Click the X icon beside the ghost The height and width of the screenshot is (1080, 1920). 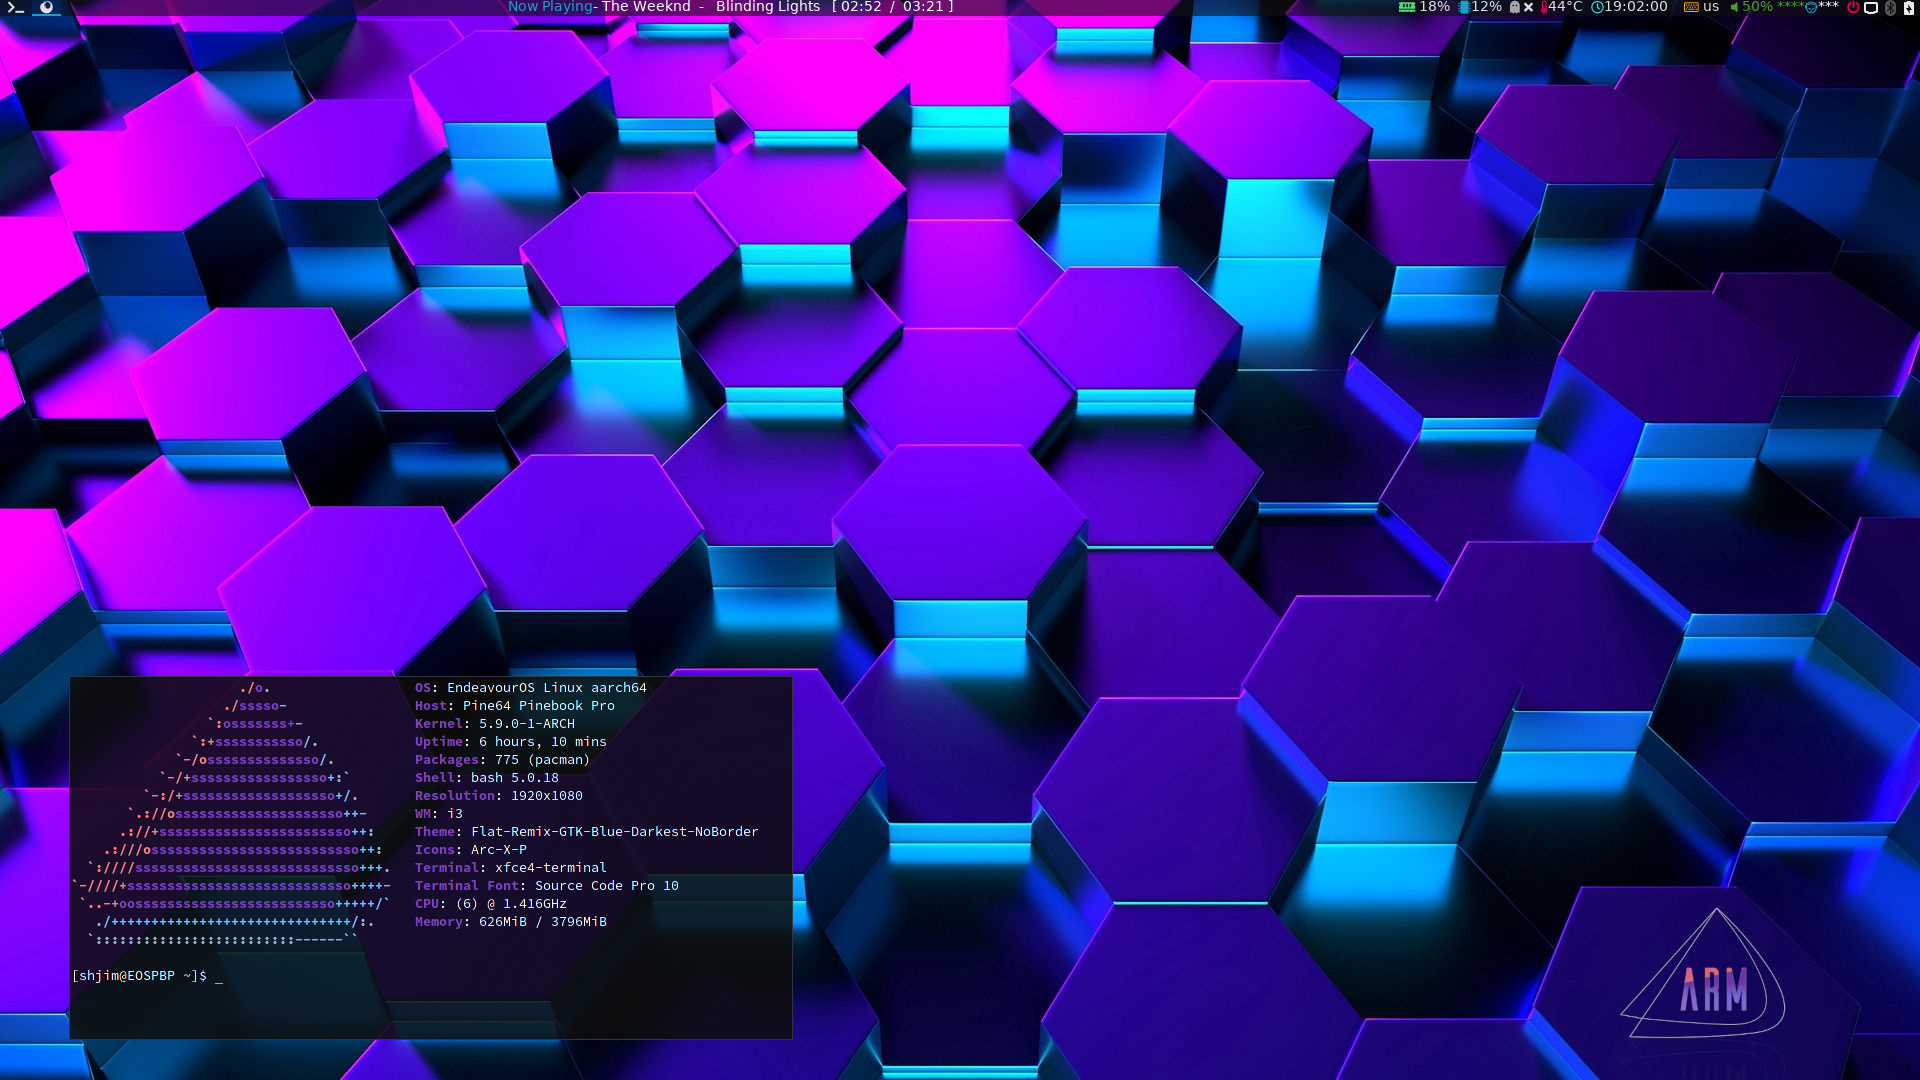coord(1528,7)
